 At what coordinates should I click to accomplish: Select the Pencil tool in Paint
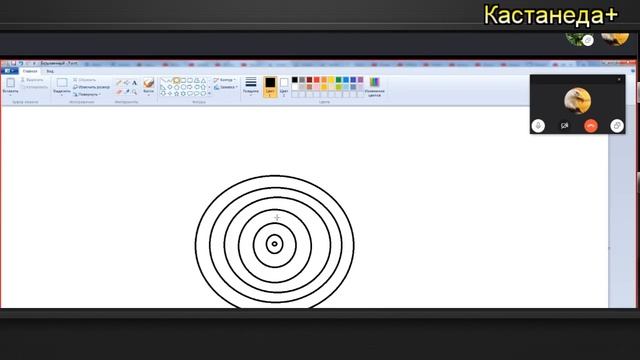coord(119,83)
